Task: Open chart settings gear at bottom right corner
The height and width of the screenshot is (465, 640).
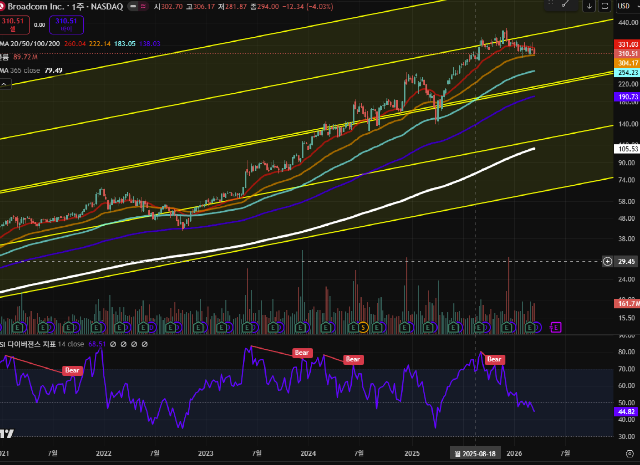Action: point(630,454)
